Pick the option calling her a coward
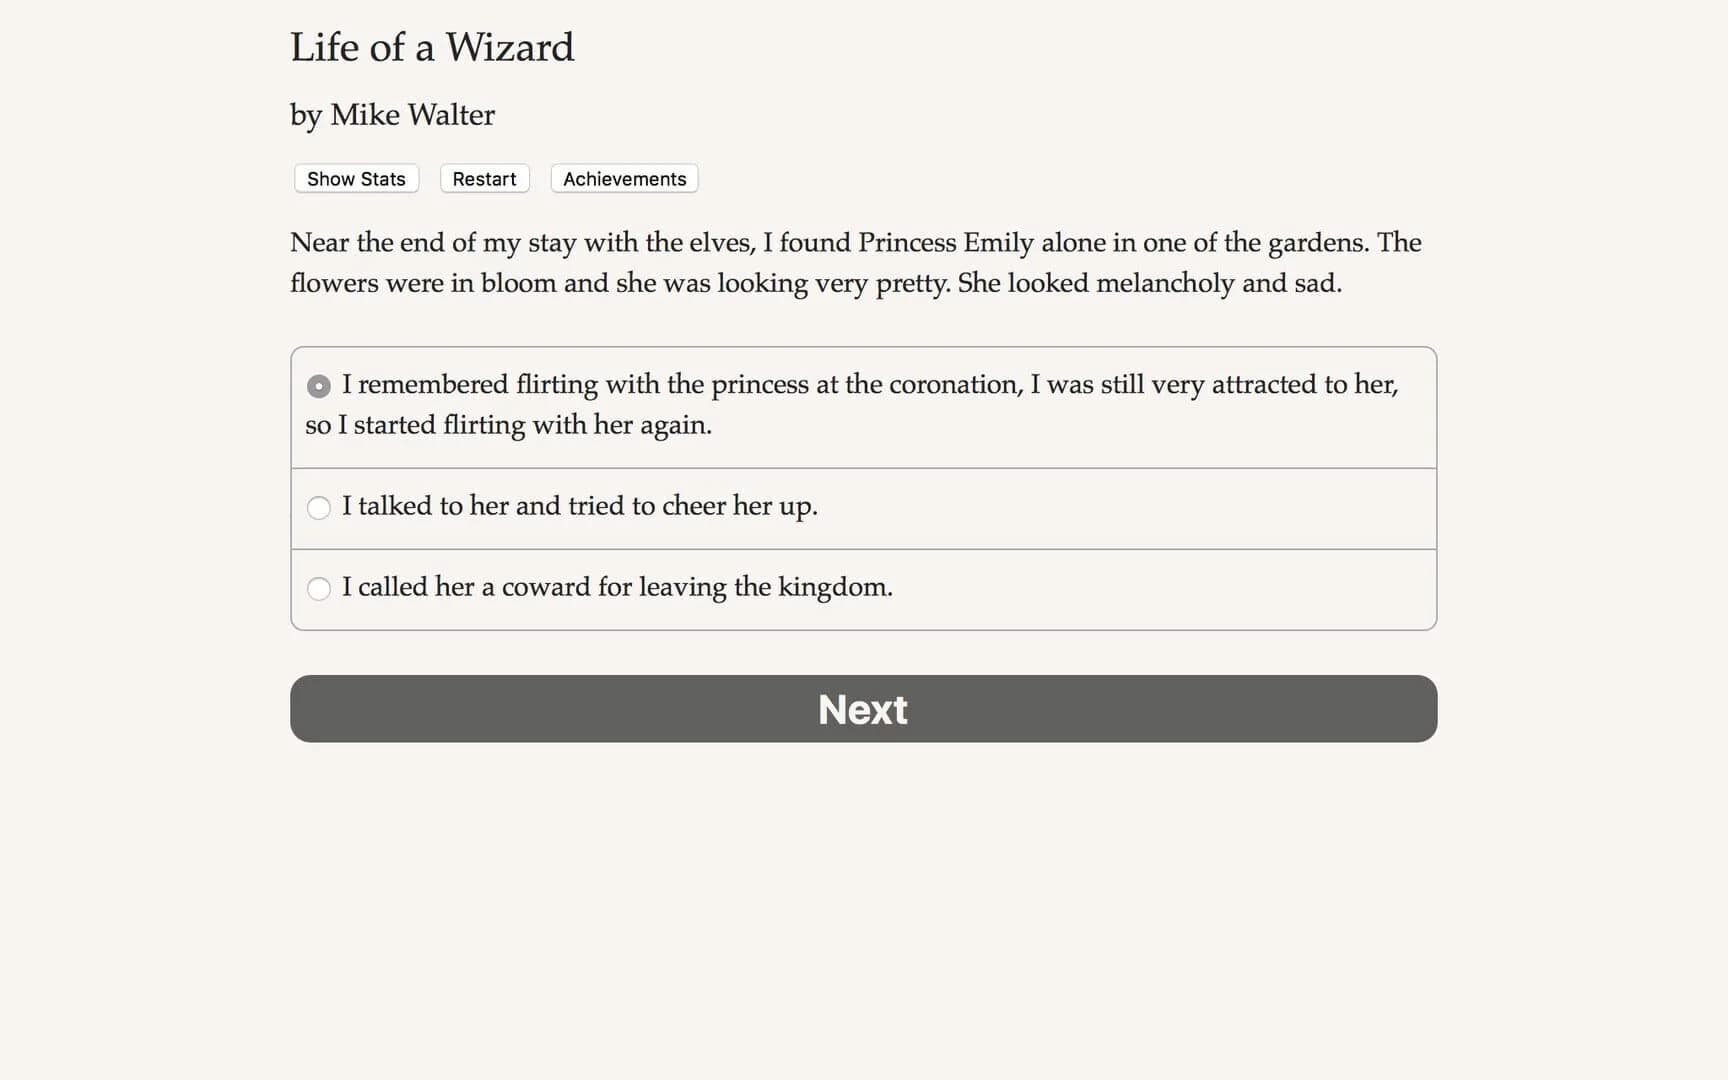This screenshot has height=1080, width=1728. click(x=318, y=588)
